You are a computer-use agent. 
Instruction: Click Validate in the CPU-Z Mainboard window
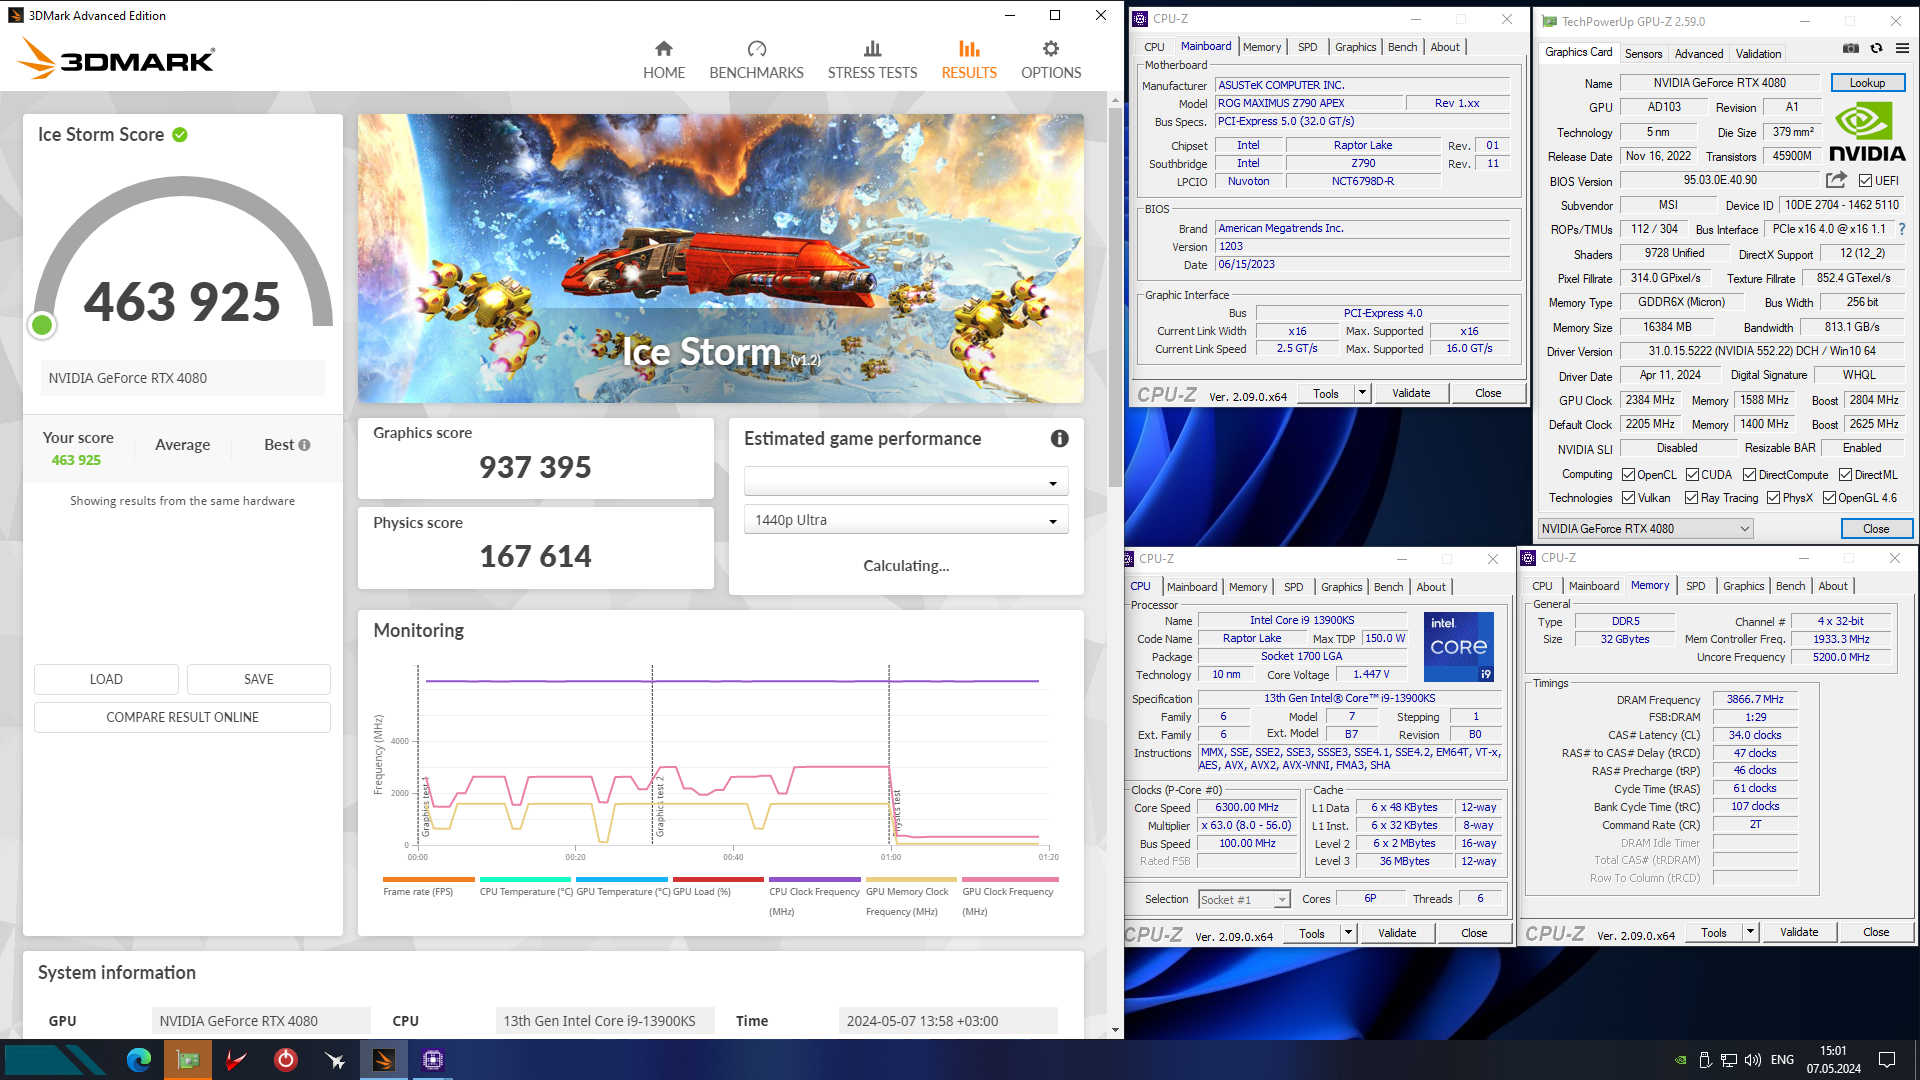(x=1410, y=393)
